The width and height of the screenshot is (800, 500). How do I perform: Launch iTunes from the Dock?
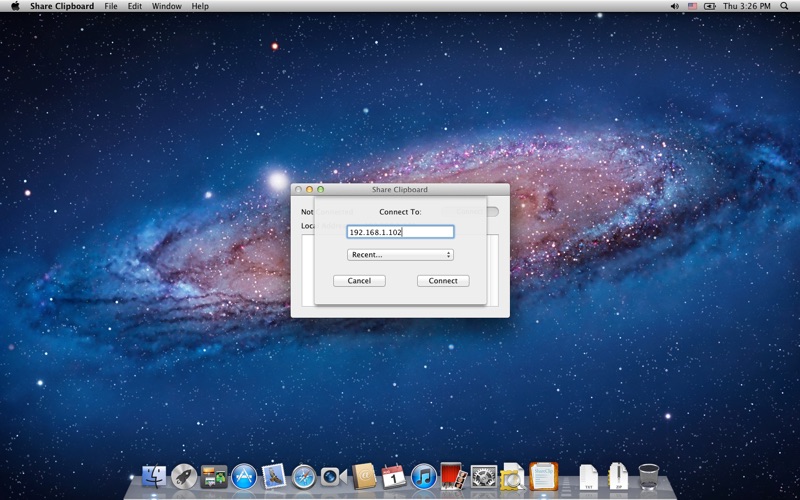[423, 477]
